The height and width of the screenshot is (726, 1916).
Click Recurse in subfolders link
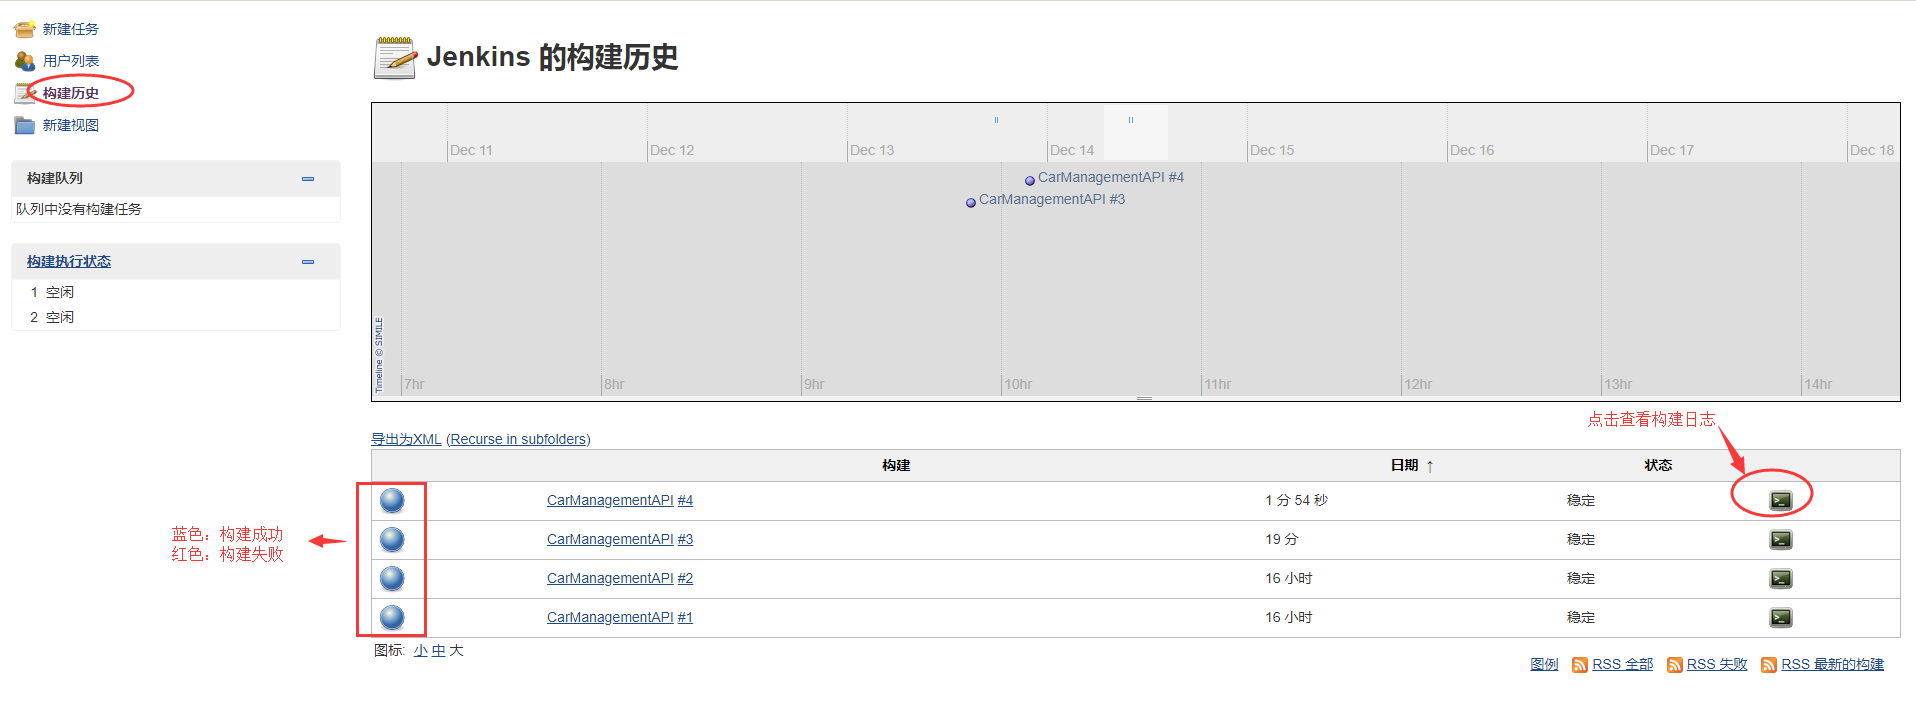(518, 439)
